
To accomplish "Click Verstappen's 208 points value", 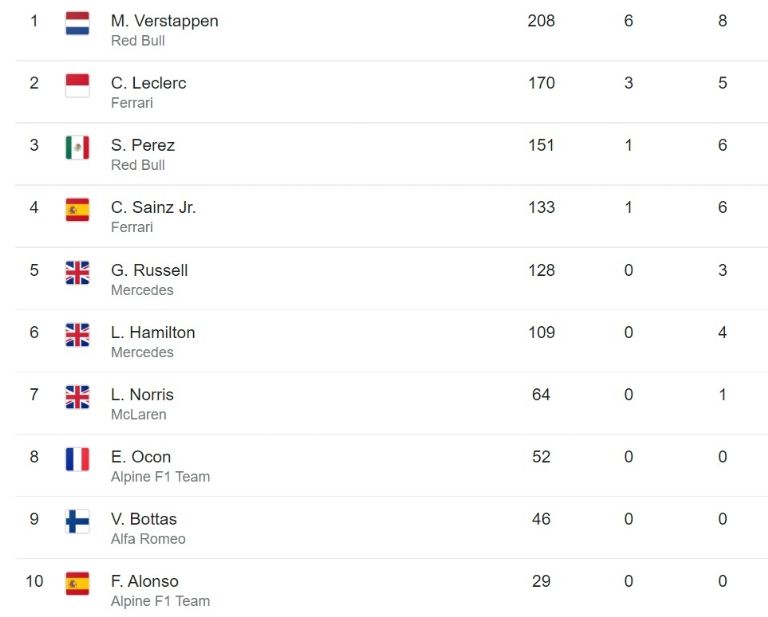I will click(x=541, y=21).
